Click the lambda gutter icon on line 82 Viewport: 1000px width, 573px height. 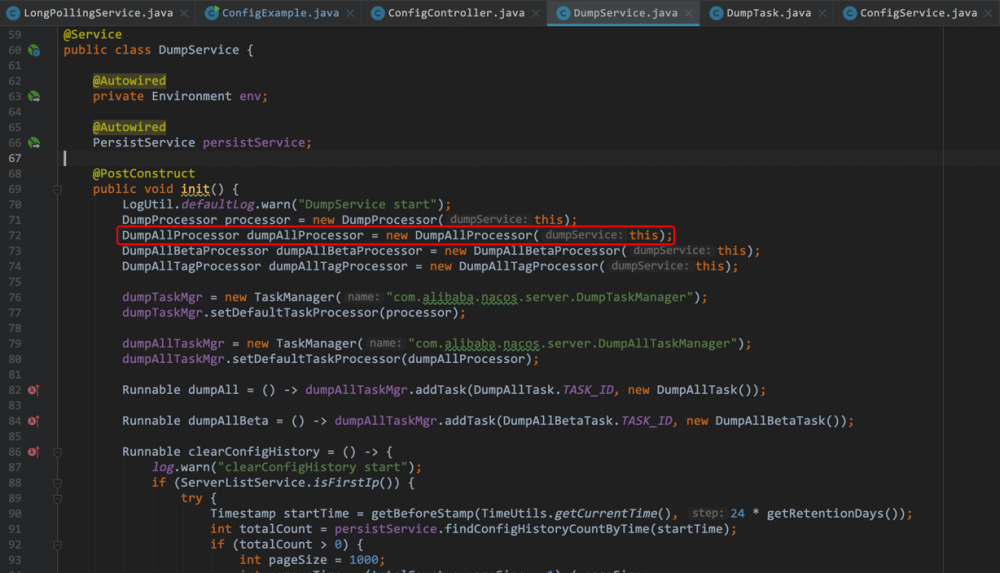coord(34,390)
